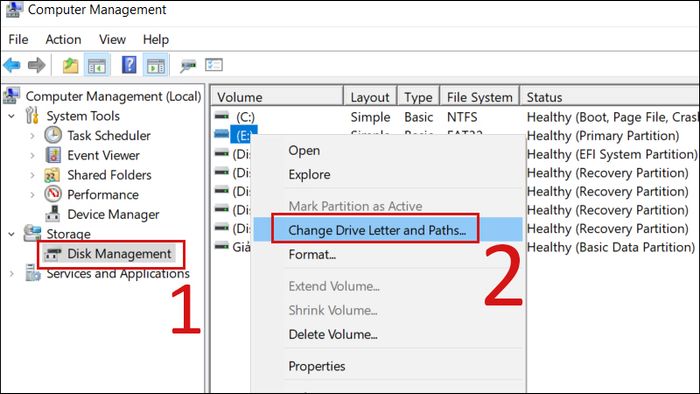The height and width of the screenshot is (394, 700).
Task: Click Healthy (Boot, Page File status text
Action: click(612, 117)
